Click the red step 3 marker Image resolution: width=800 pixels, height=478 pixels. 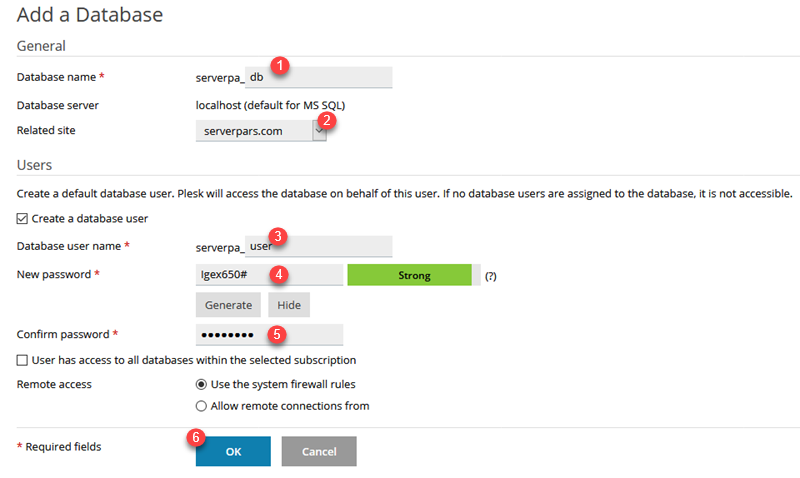278,236
